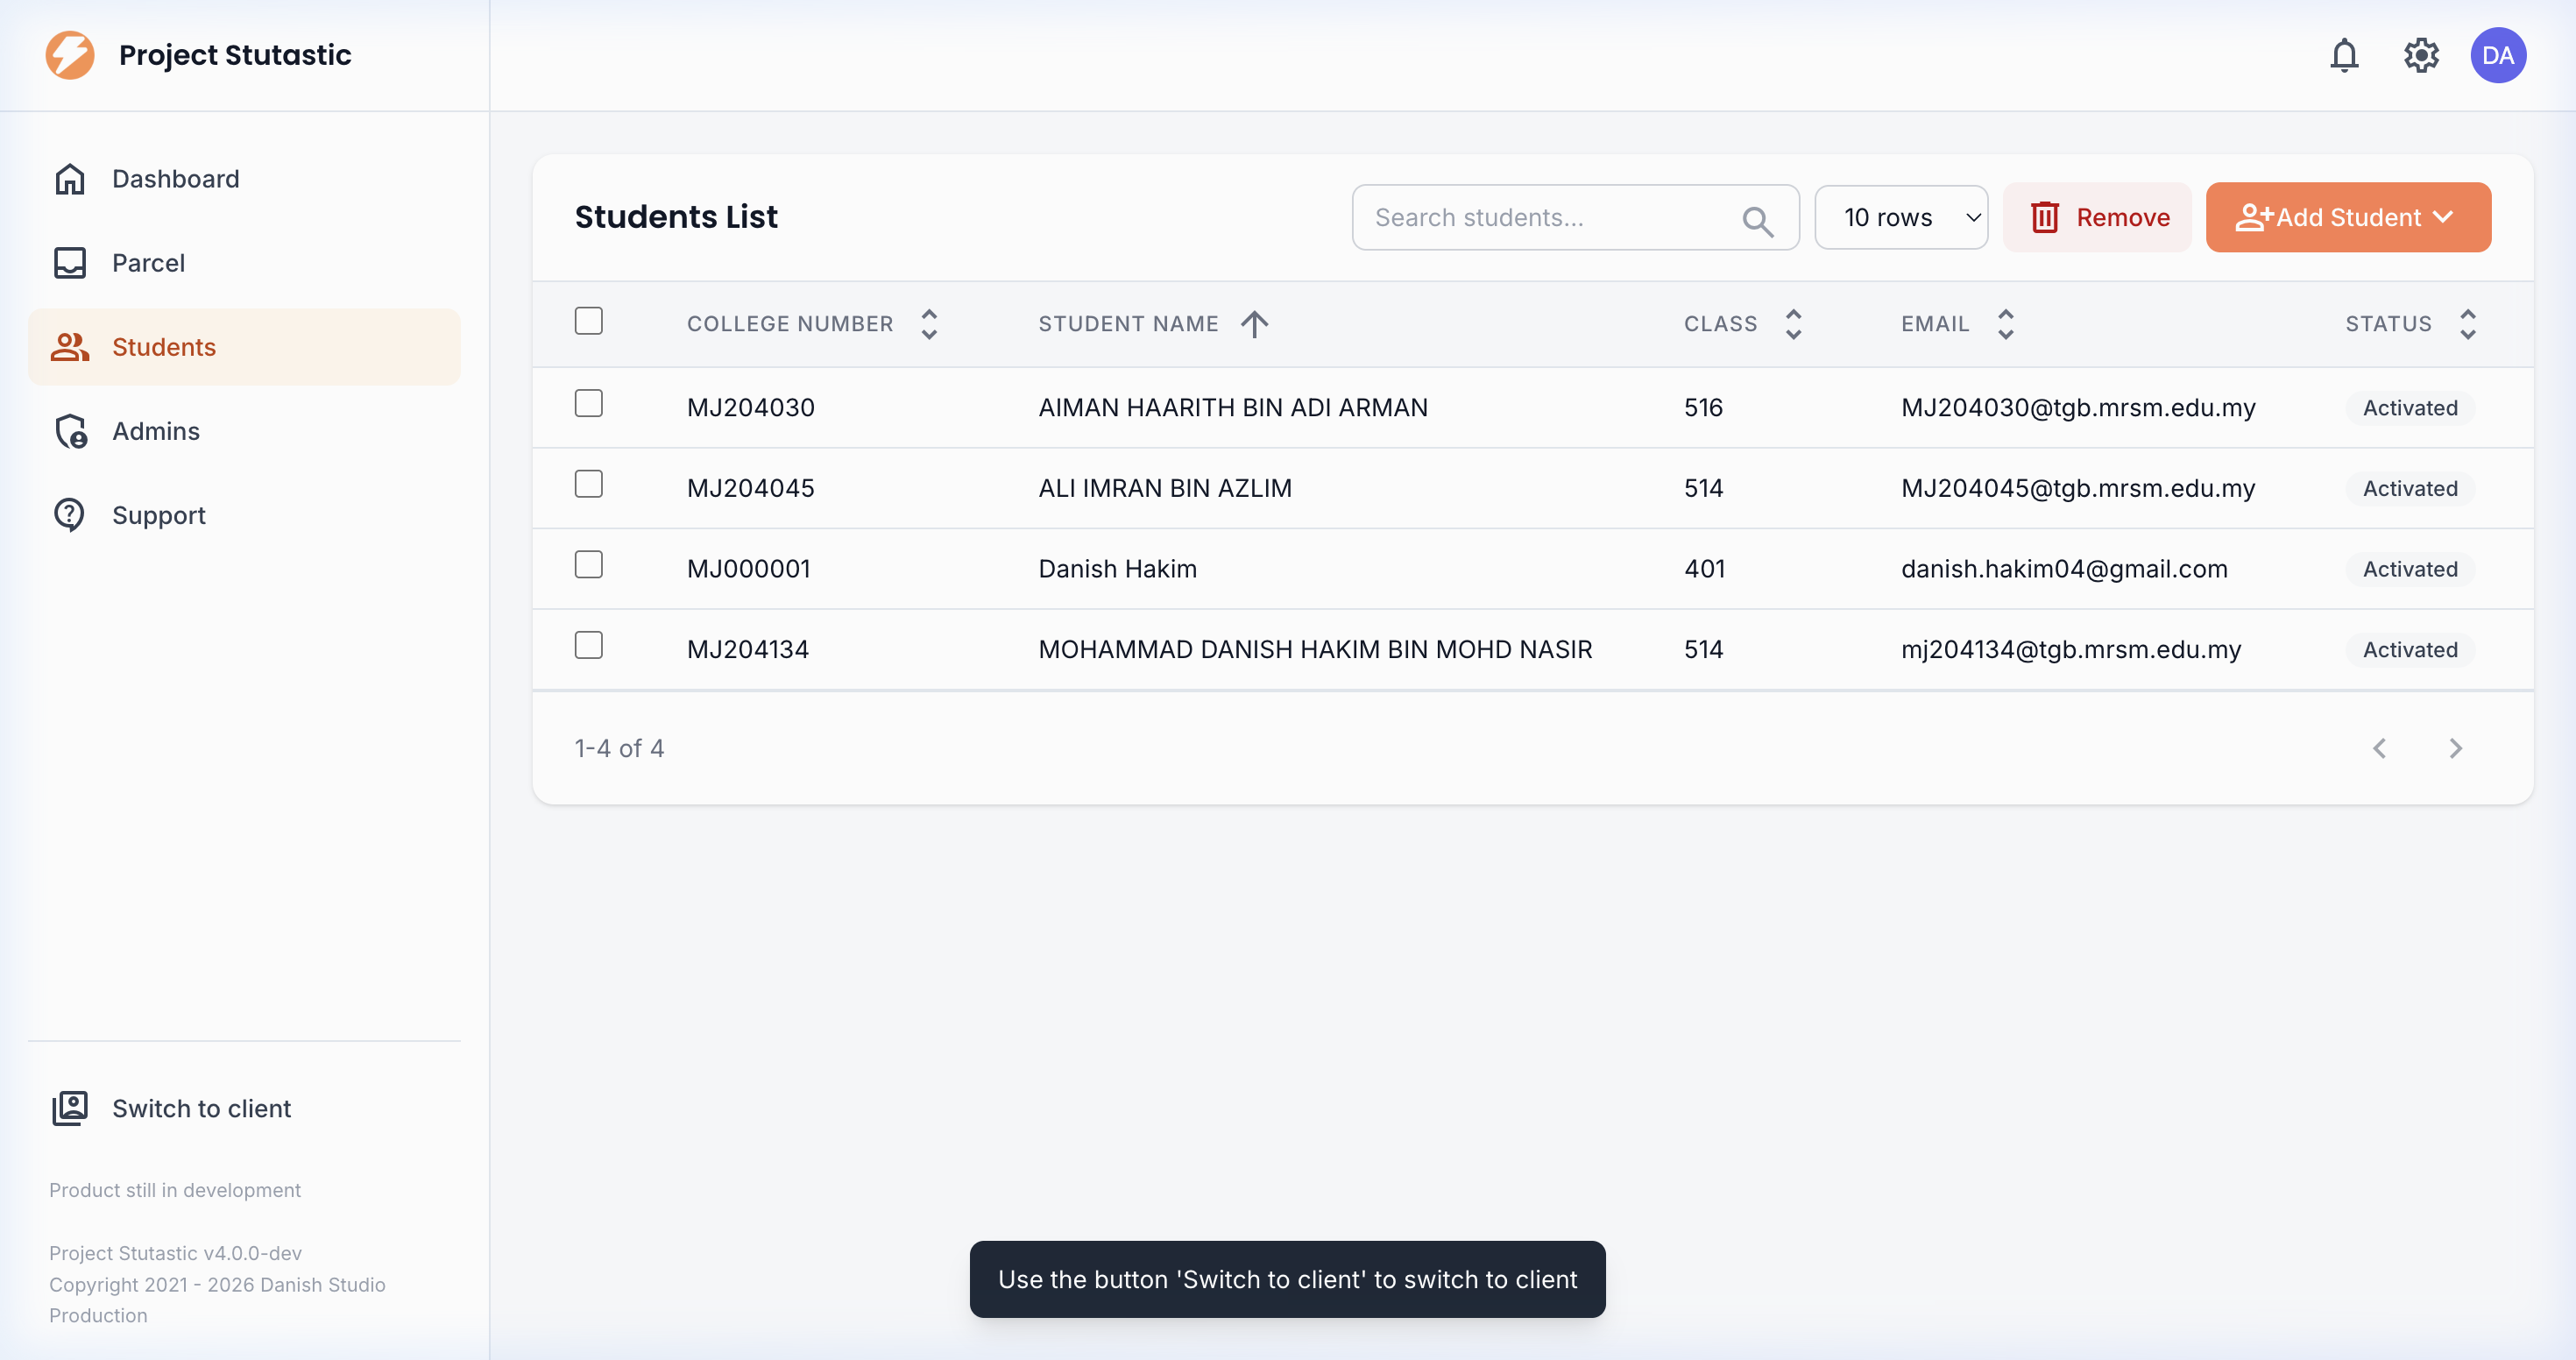The image size is (2576, 1360).
Task: Go to next page arrow
Action: click(x=2455, y=748)
